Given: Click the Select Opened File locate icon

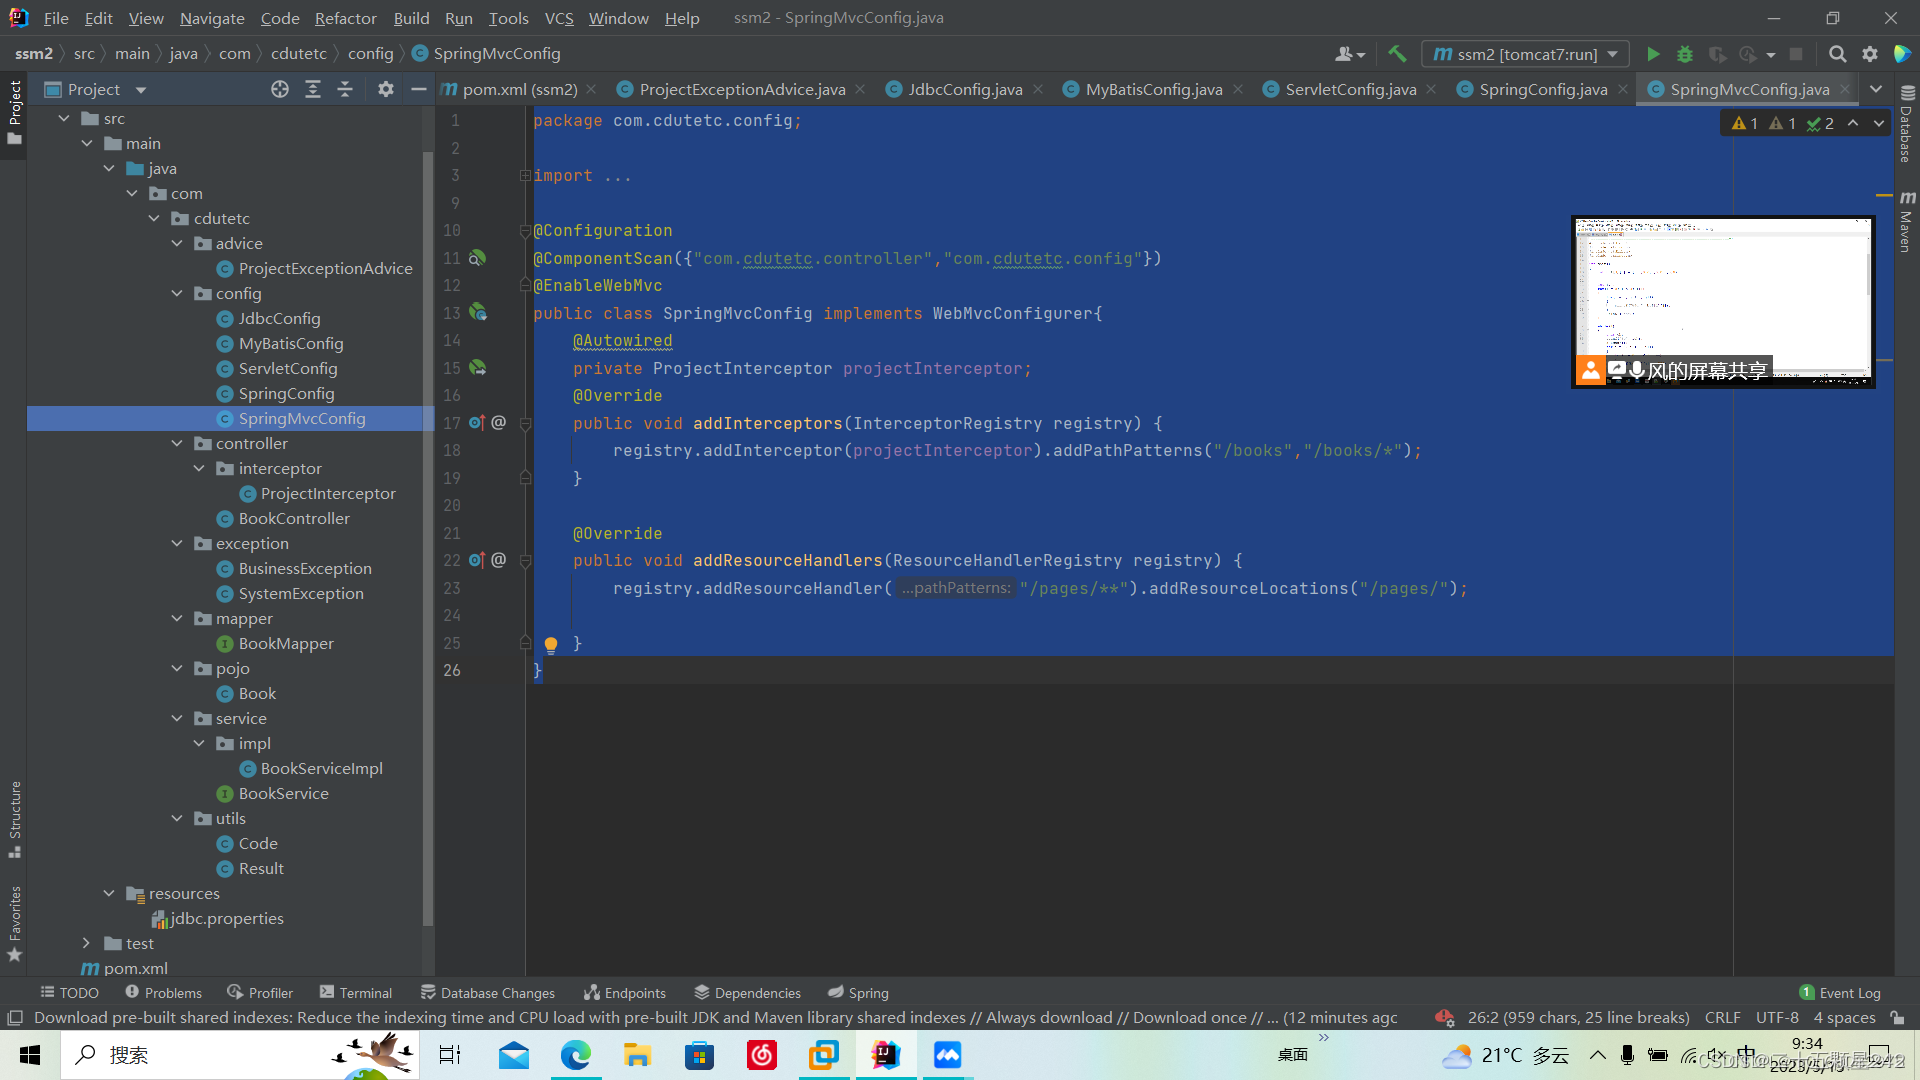Looking at the screenshot, I should tap(280, 89).
